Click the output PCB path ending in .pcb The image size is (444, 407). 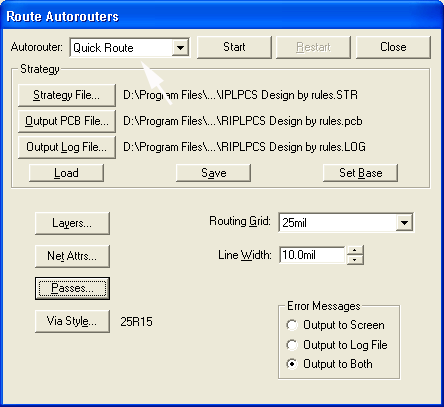pos(243,121)
